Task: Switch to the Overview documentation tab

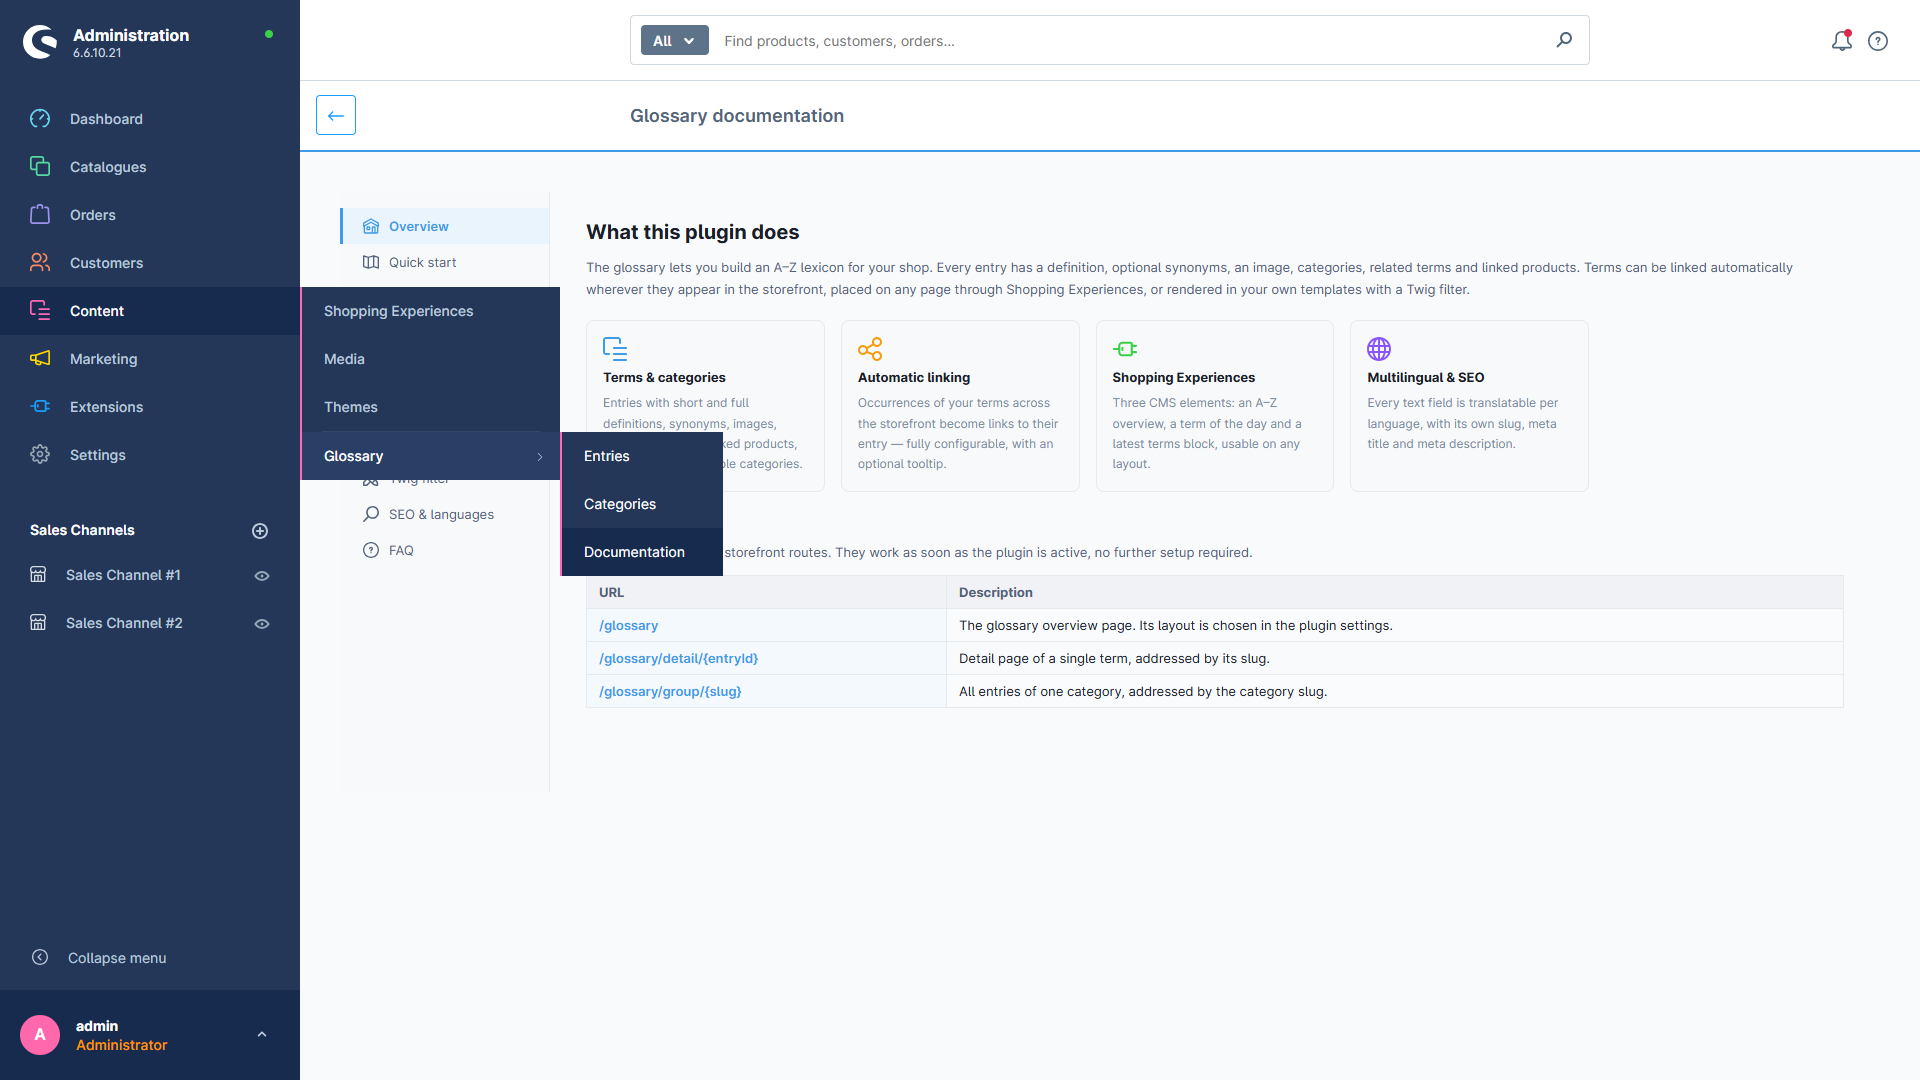Action: coord(445,226)
